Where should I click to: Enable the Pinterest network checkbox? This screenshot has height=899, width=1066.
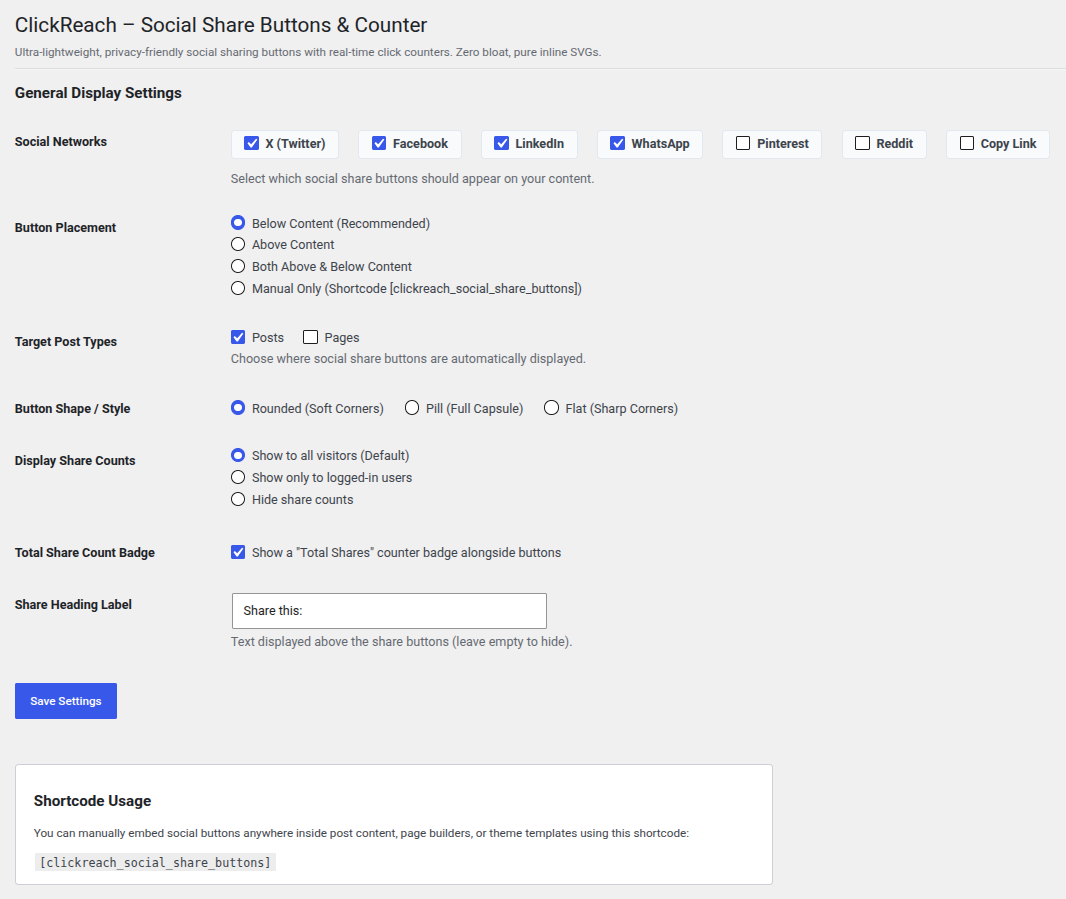click(x=743, y=143)
